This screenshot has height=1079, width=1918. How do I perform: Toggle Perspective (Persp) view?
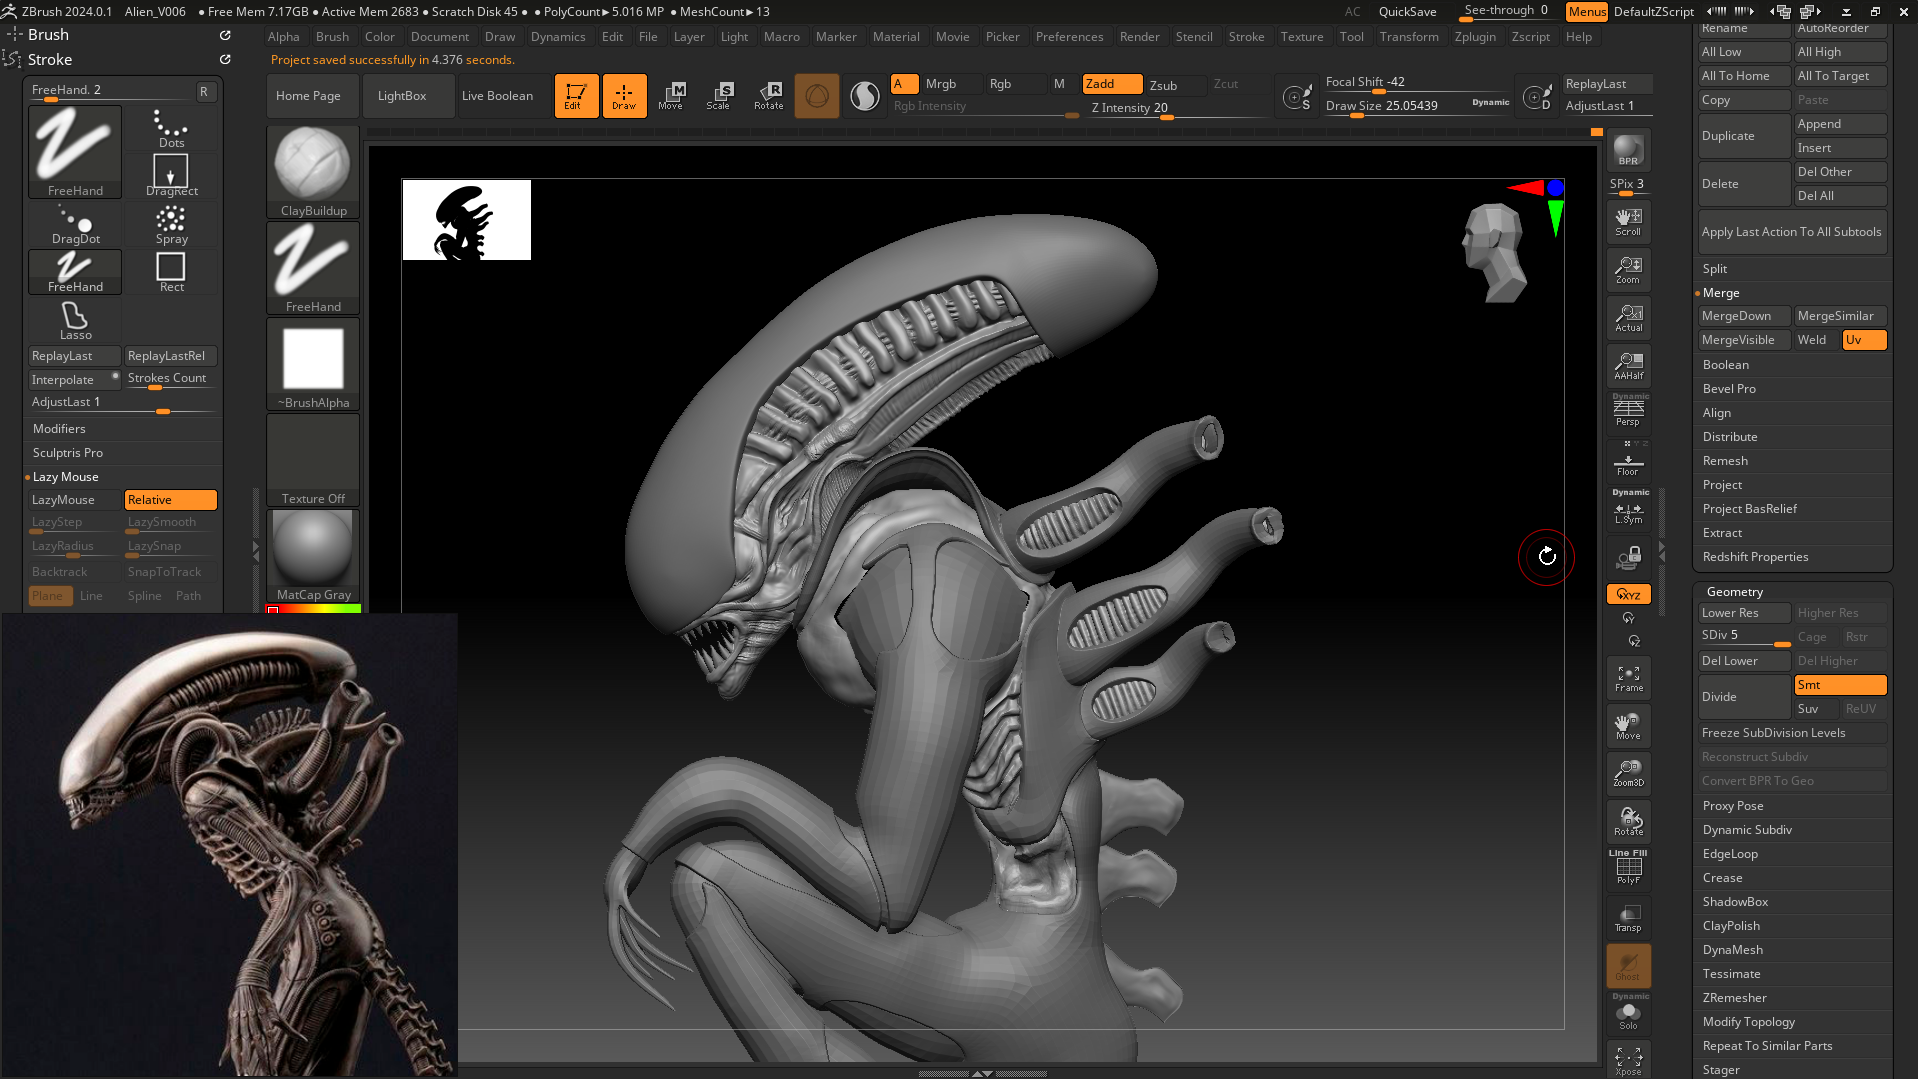(1628, 411)
